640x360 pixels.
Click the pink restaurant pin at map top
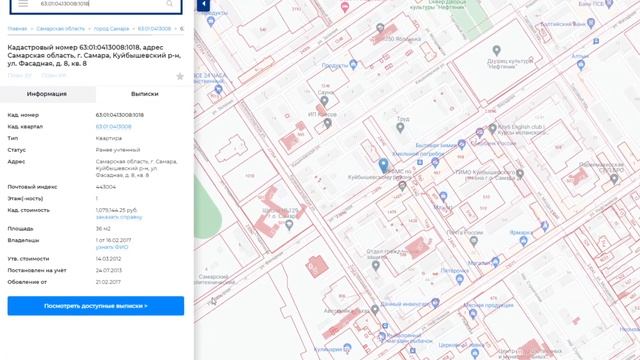click(x=345, y=7)
